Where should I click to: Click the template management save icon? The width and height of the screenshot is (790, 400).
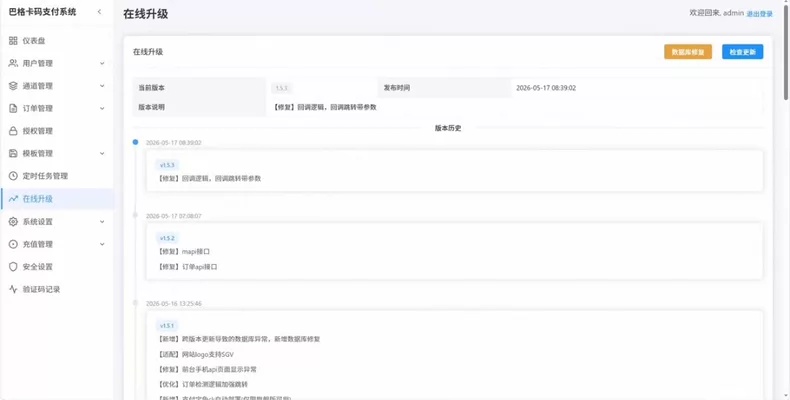click(x=13, y=154)
